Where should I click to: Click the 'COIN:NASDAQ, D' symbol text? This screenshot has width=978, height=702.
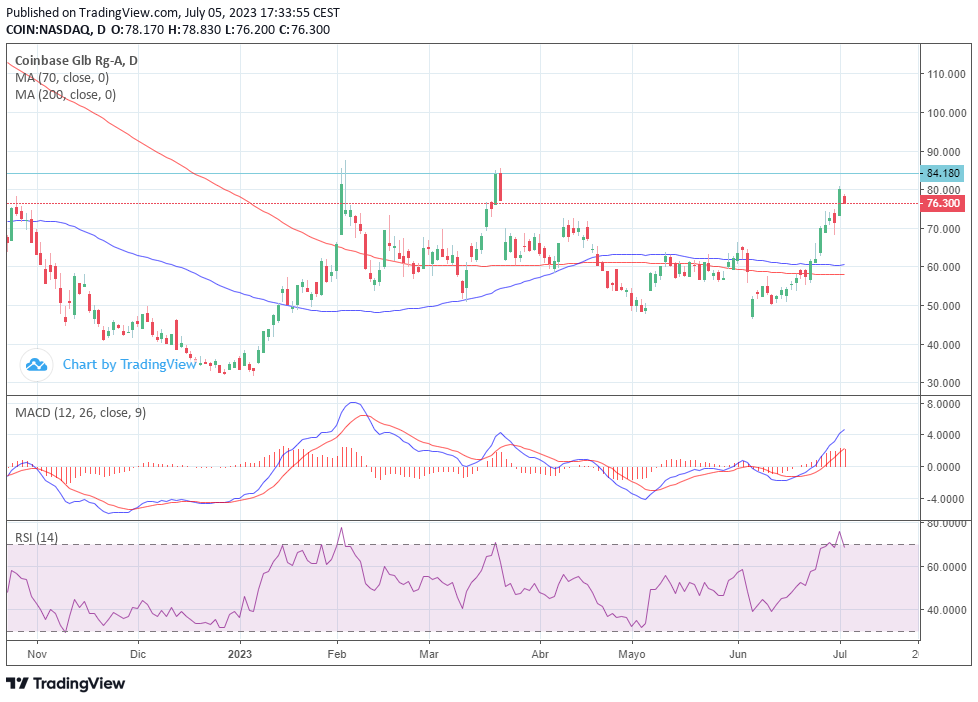[x=56, y=29]
